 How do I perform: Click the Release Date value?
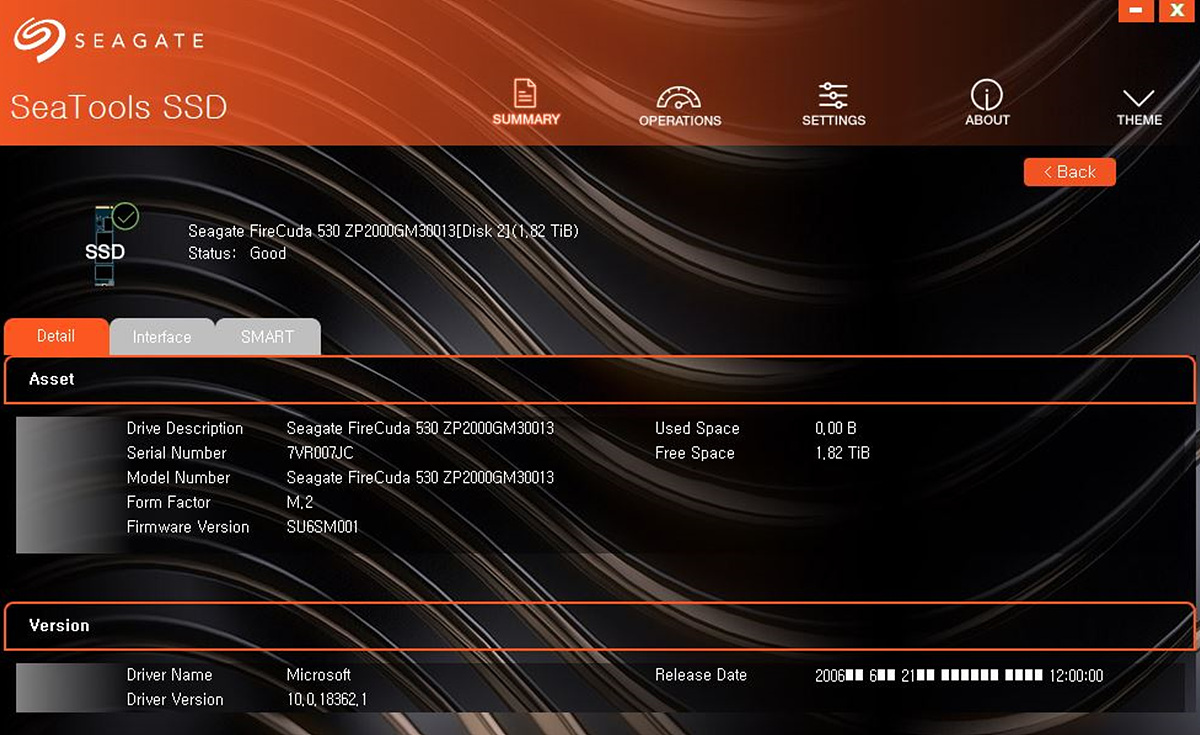(959, 676)
